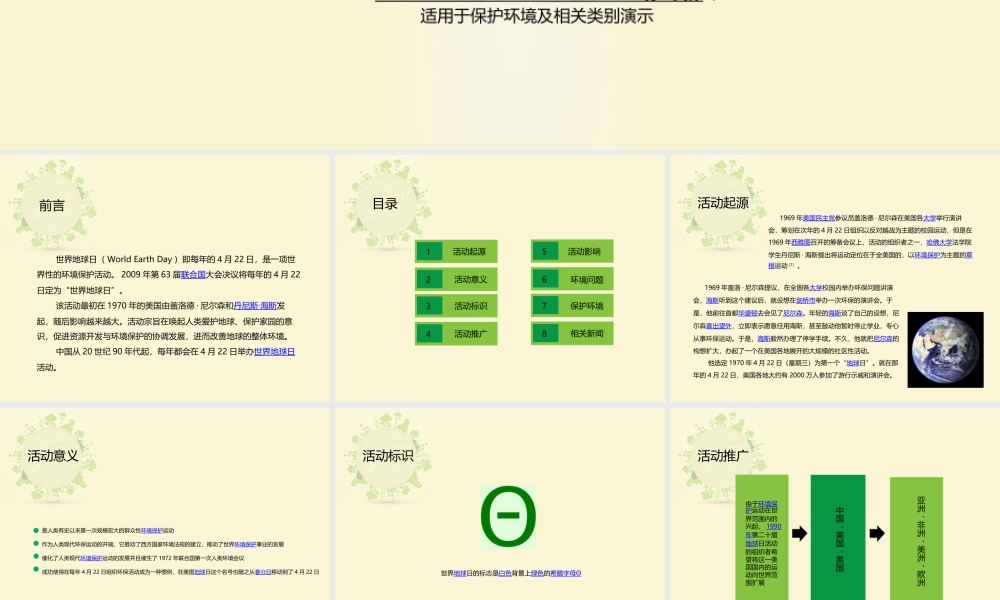Open the 春分日 hyperlink in 活动意义
1000x600 pixels.
coord(262,571)
